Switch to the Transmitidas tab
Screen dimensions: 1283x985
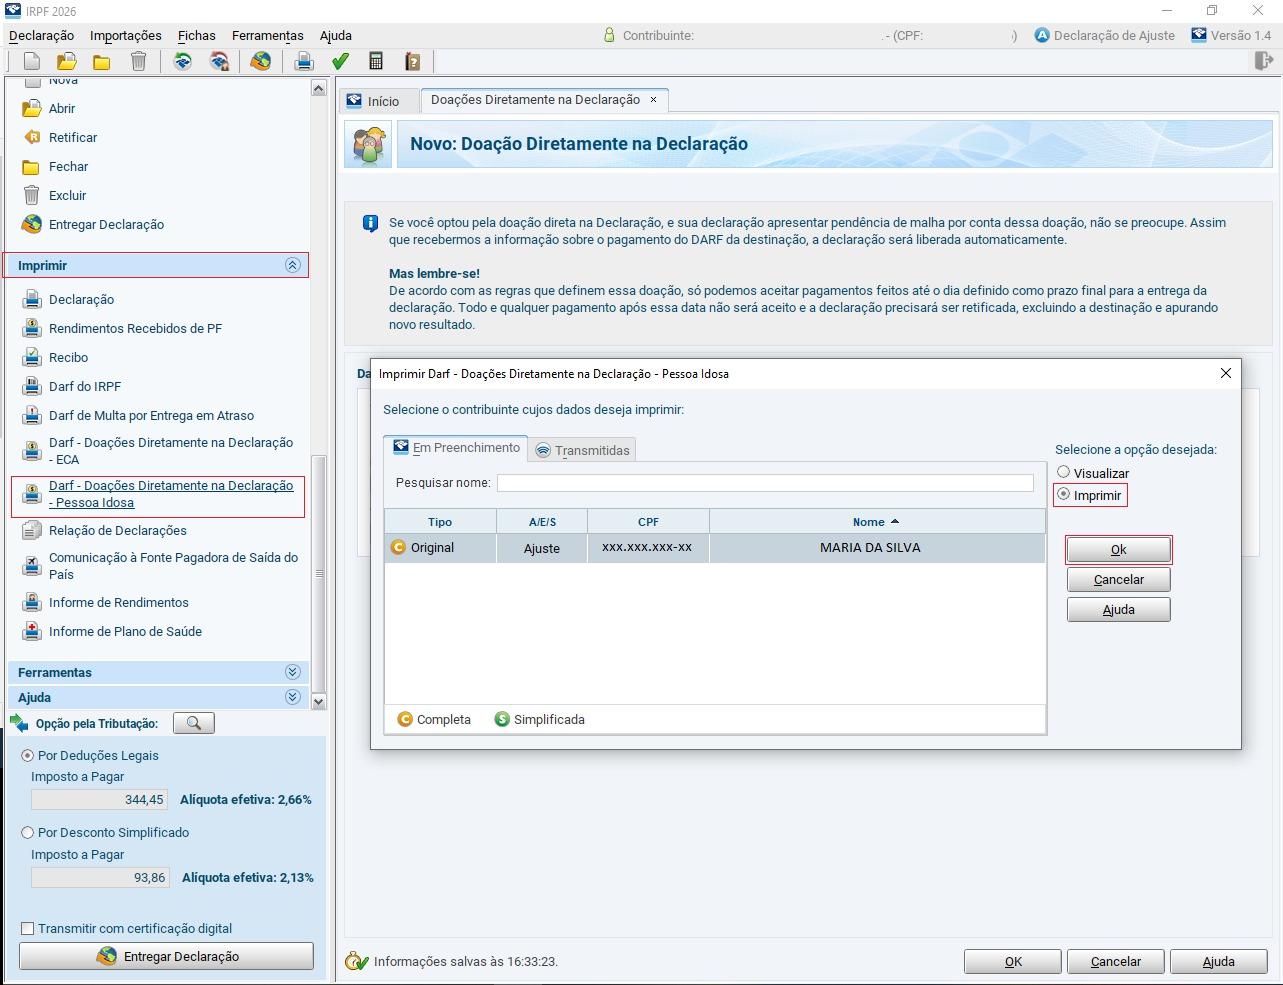coord(582,450)
